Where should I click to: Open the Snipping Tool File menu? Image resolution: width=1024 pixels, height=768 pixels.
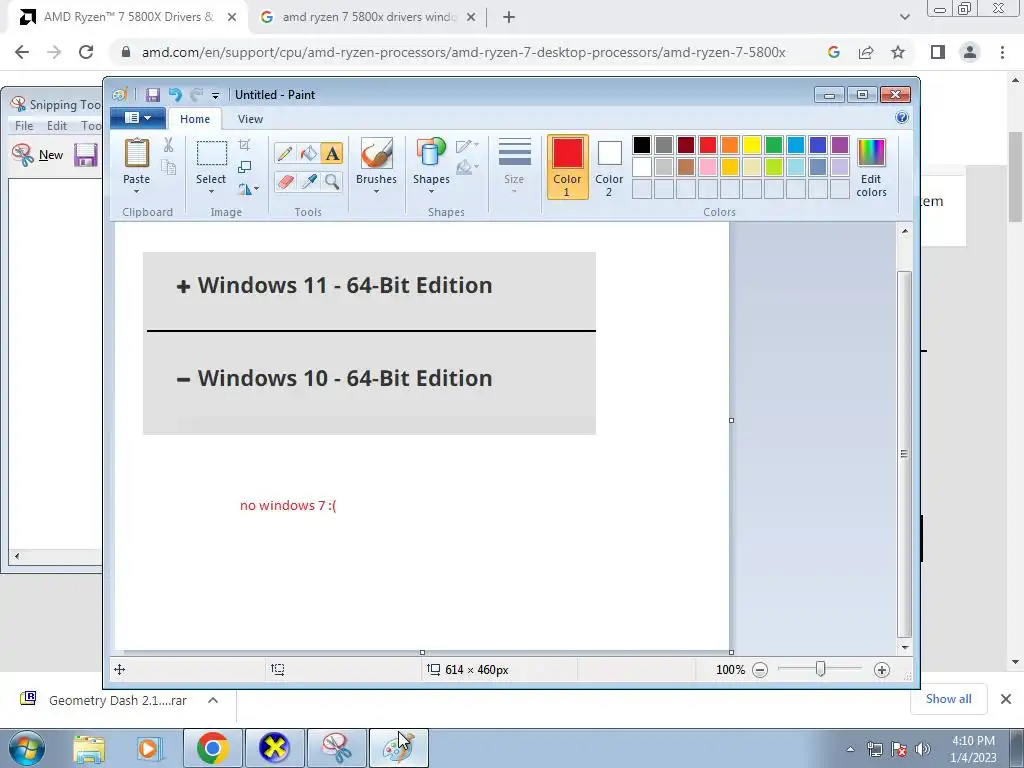(24, 125)
